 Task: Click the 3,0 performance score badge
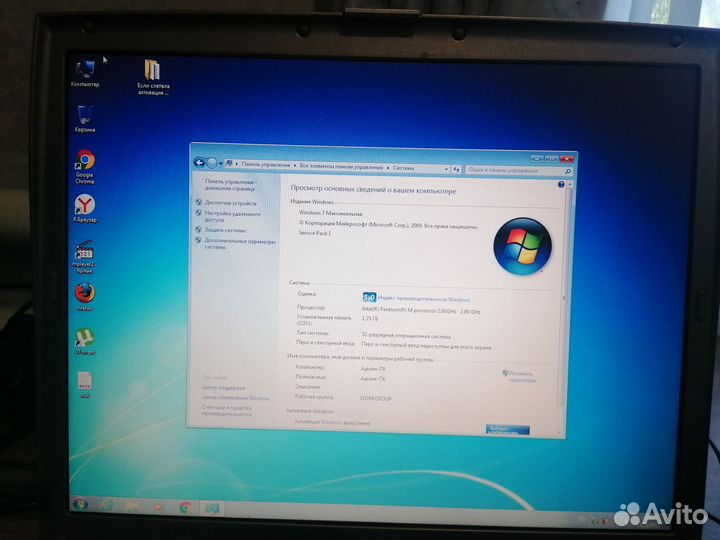click(x=369, y=298)
